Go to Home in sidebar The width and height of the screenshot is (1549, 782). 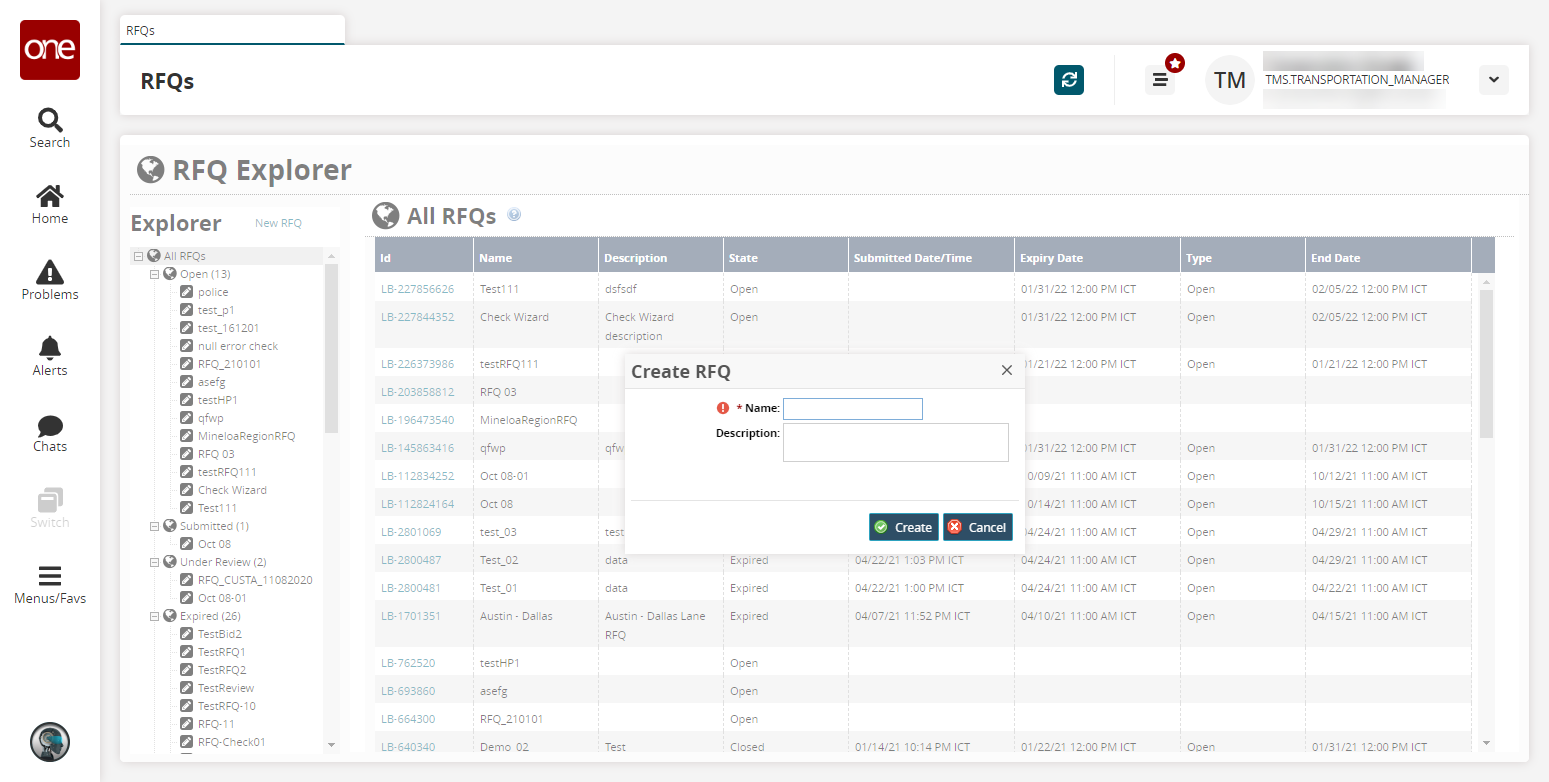coord(49,204)
